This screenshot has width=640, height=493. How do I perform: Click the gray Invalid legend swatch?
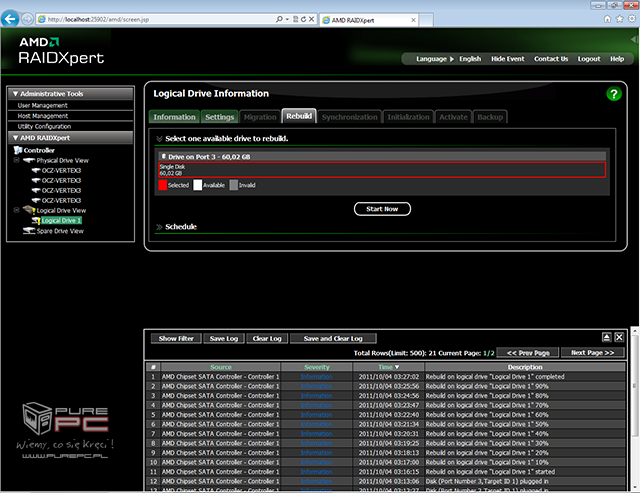pyautogui.click(x=233, y=185)
